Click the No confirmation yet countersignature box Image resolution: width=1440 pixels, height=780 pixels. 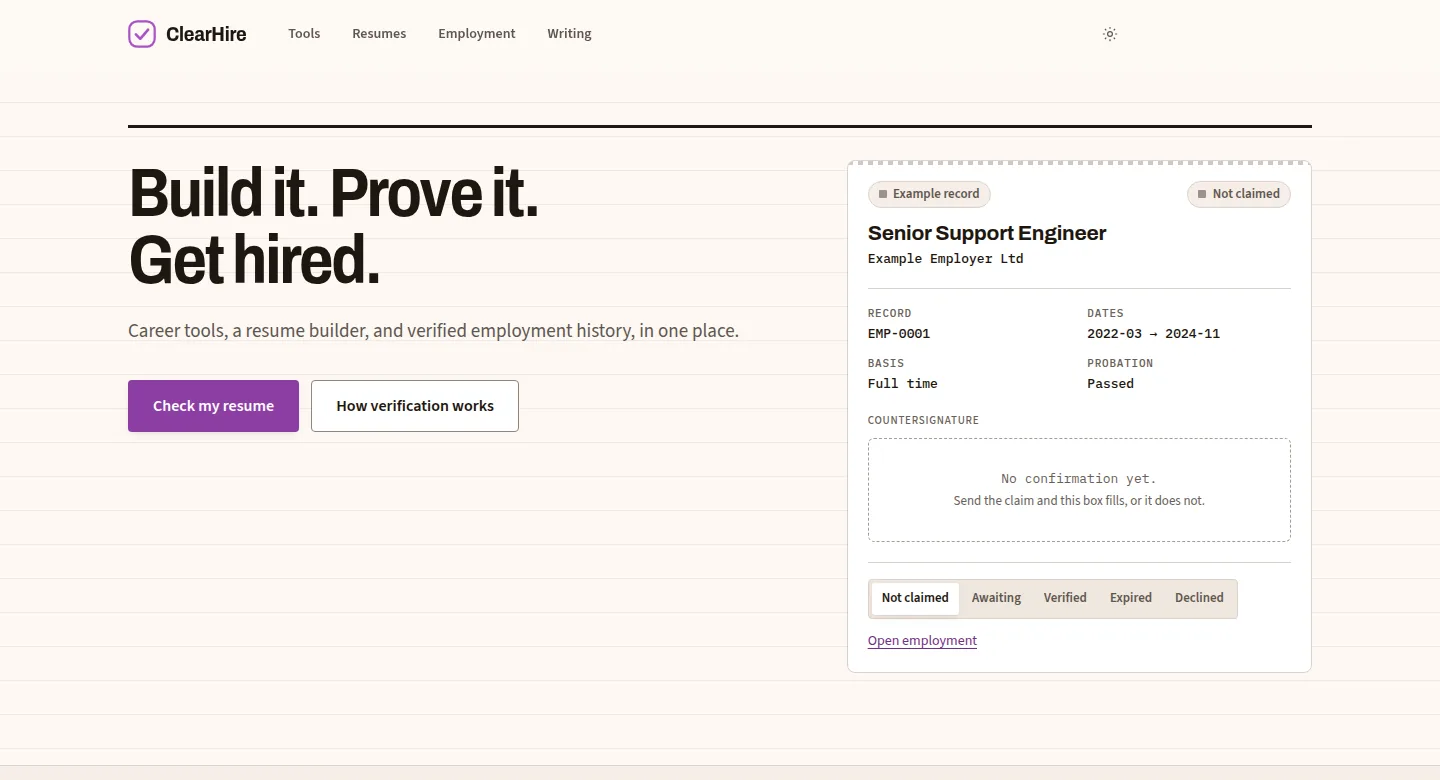pos(1079,490)
